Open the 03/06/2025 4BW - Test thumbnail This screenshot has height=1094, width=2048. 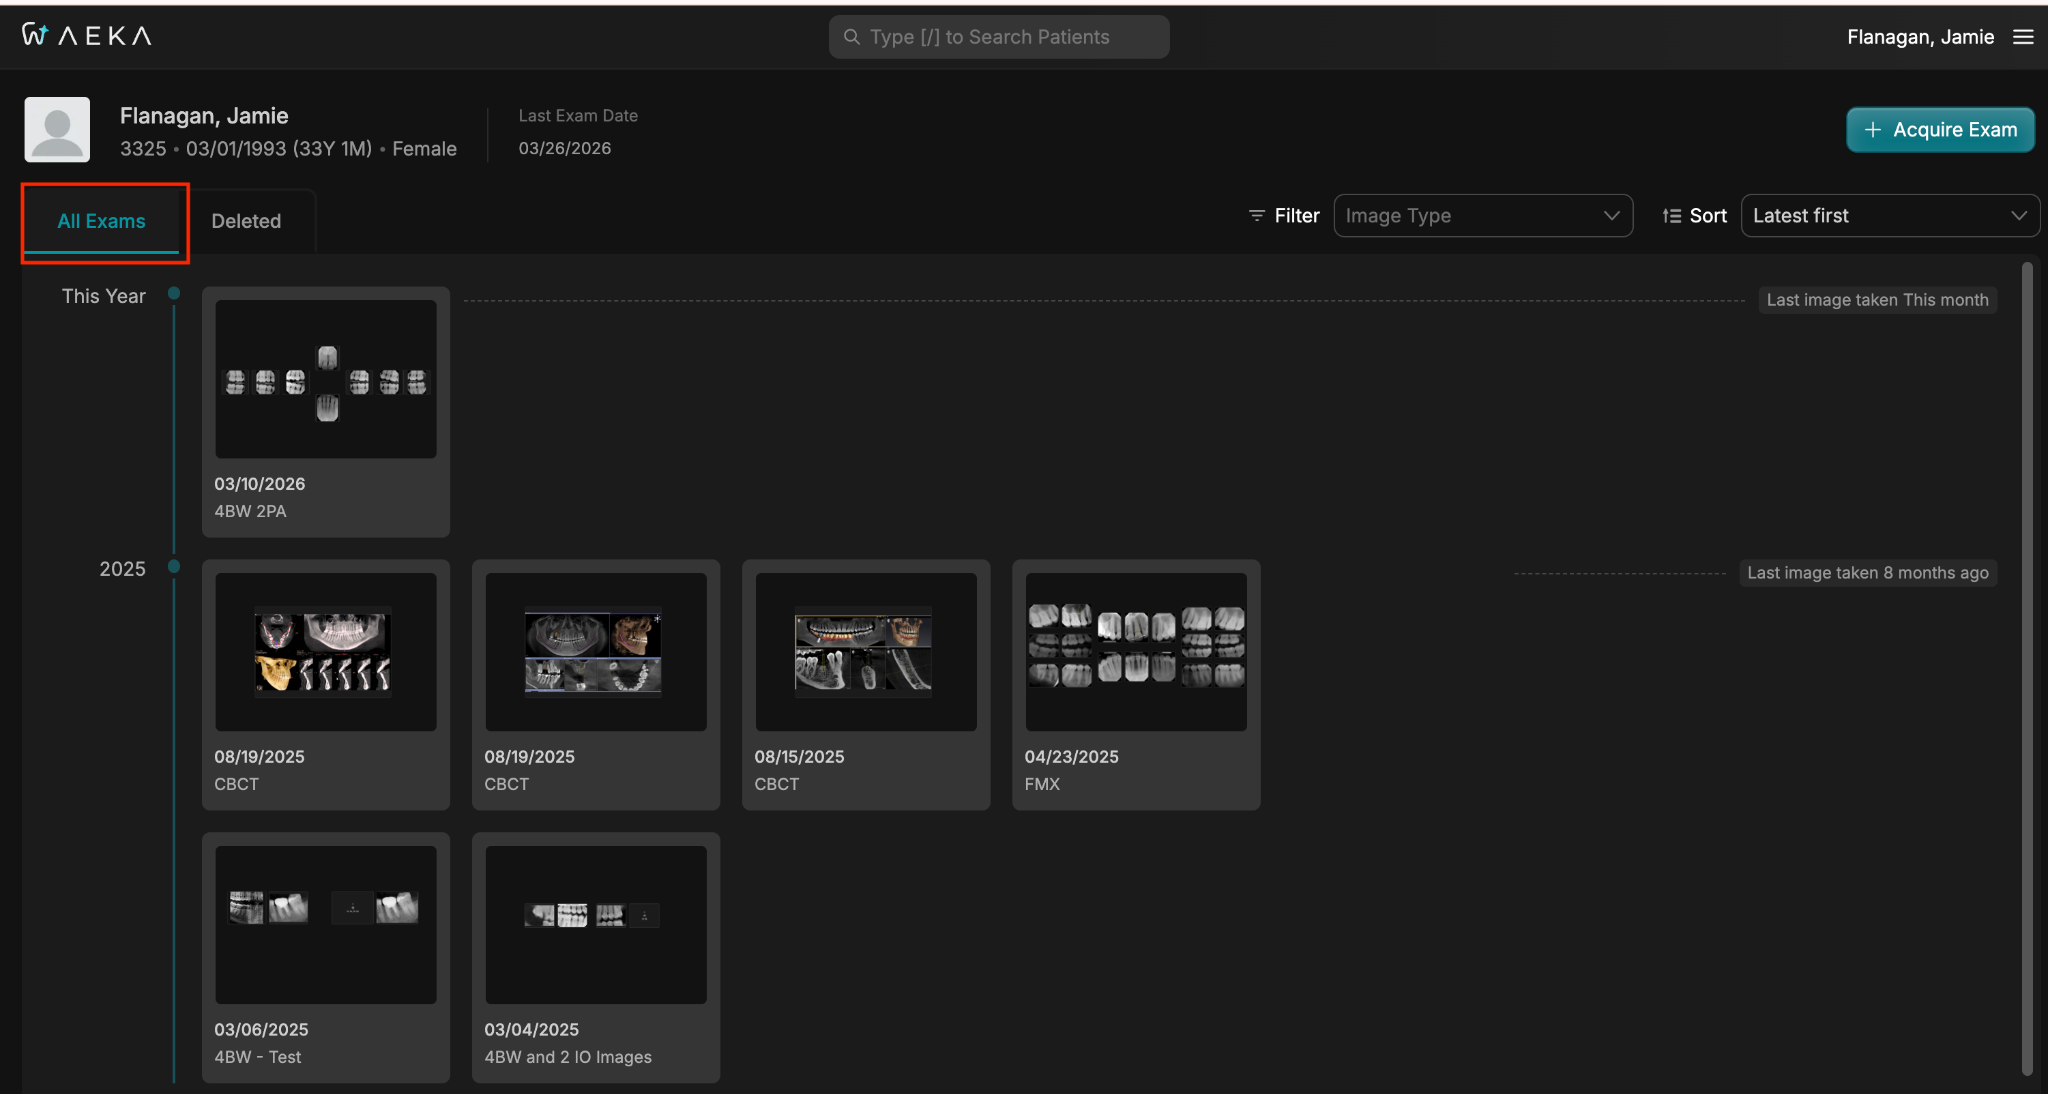point(326,925)
